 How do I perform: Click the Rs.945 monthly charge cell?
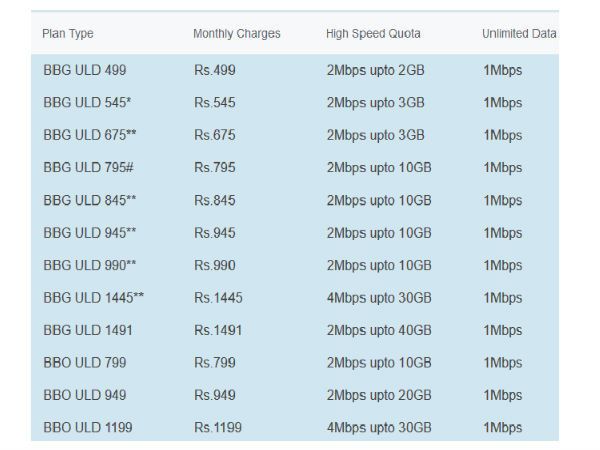point(215,233)
